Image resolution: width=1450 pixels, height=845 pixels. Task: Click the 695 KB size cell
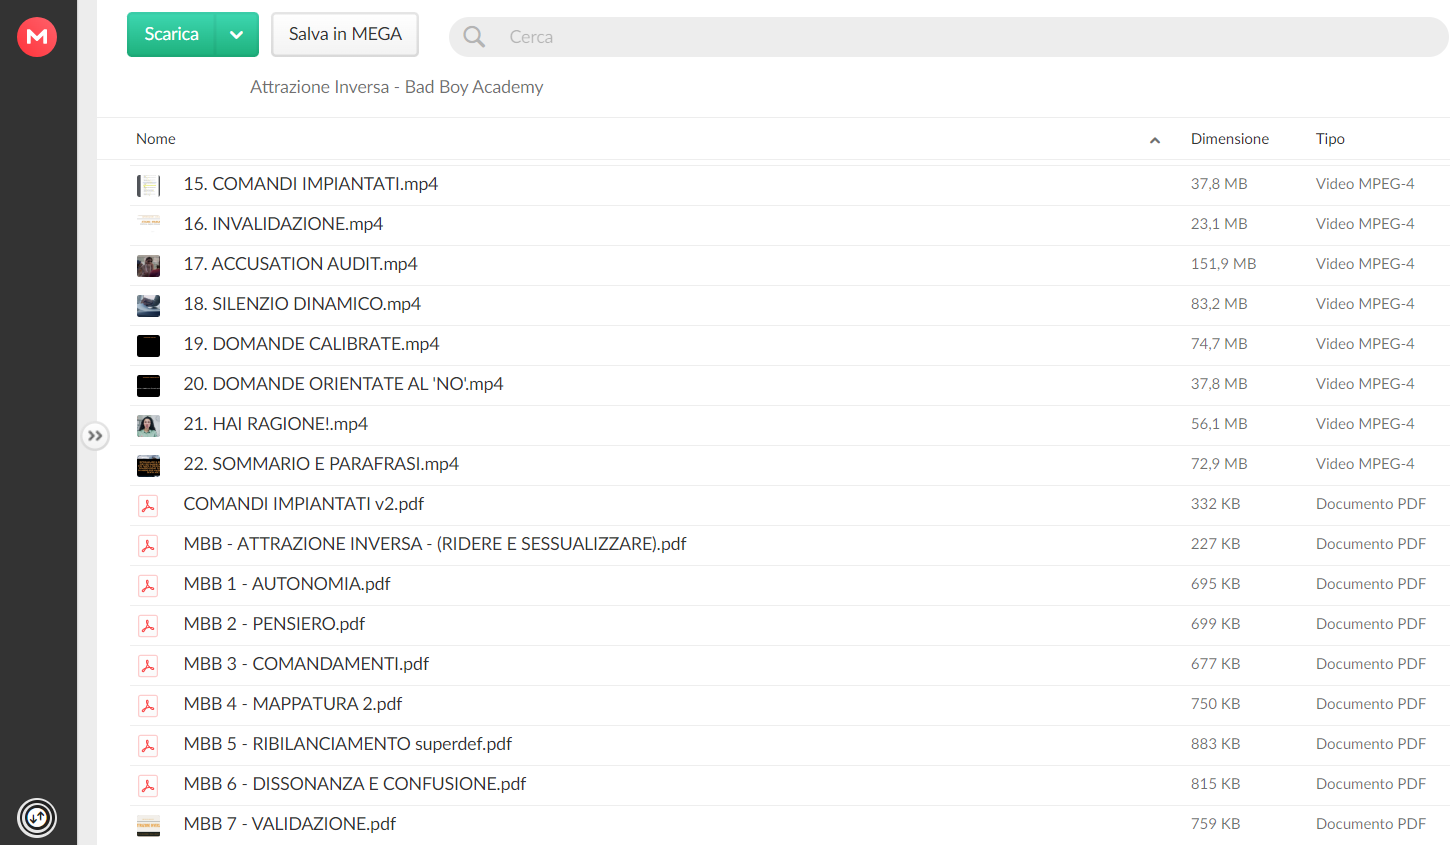tap(1215, 584)
